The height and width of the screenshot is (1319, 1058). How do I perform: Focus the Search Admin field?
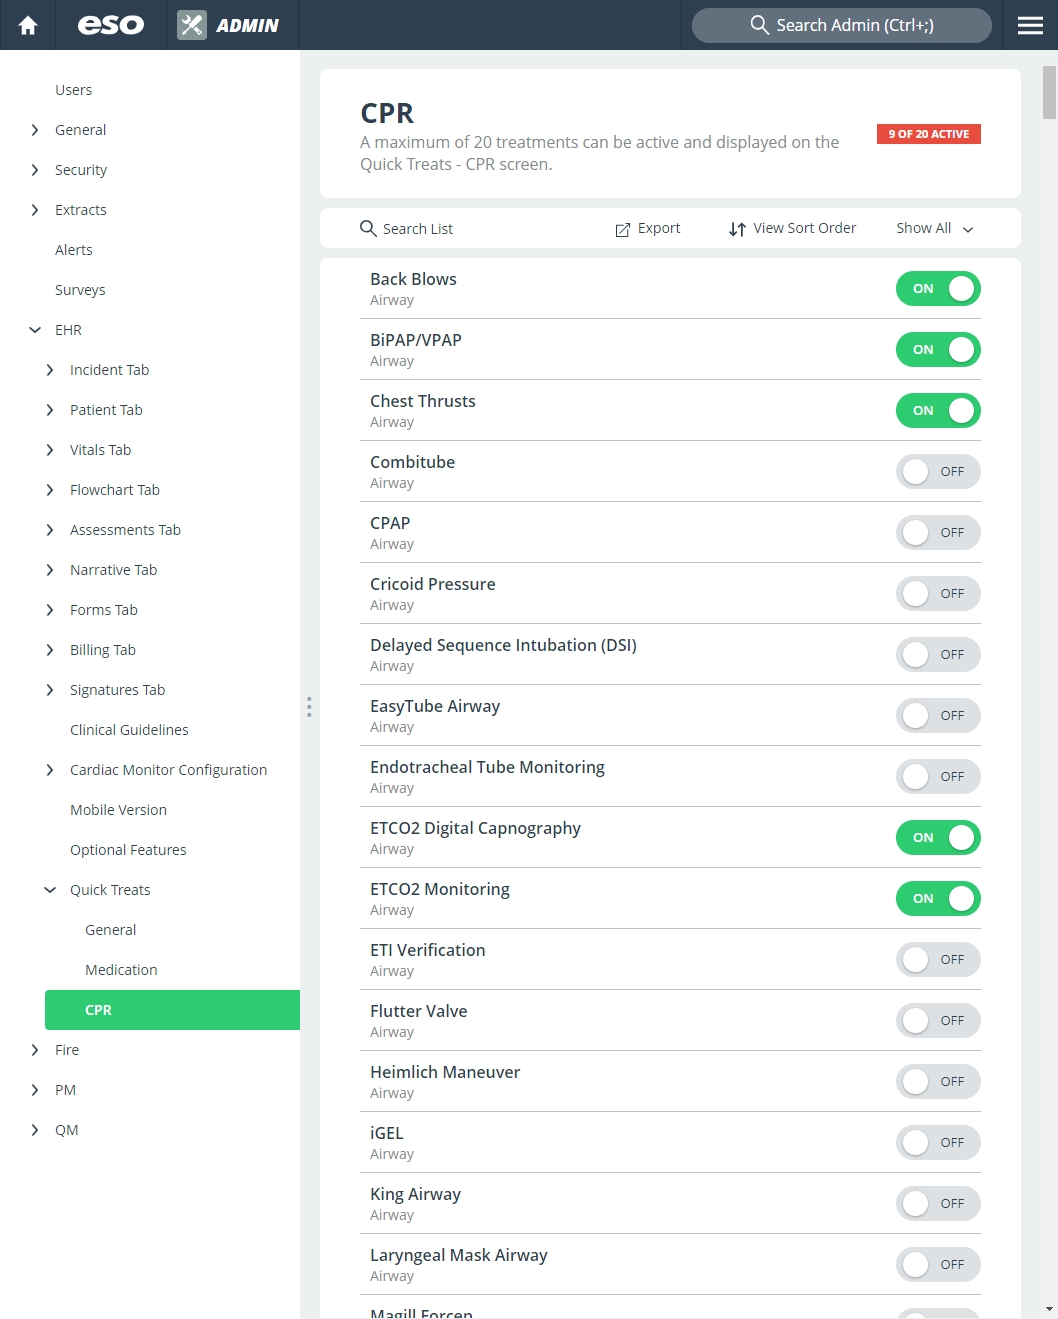pyautogui.click(x=842, y=25)
